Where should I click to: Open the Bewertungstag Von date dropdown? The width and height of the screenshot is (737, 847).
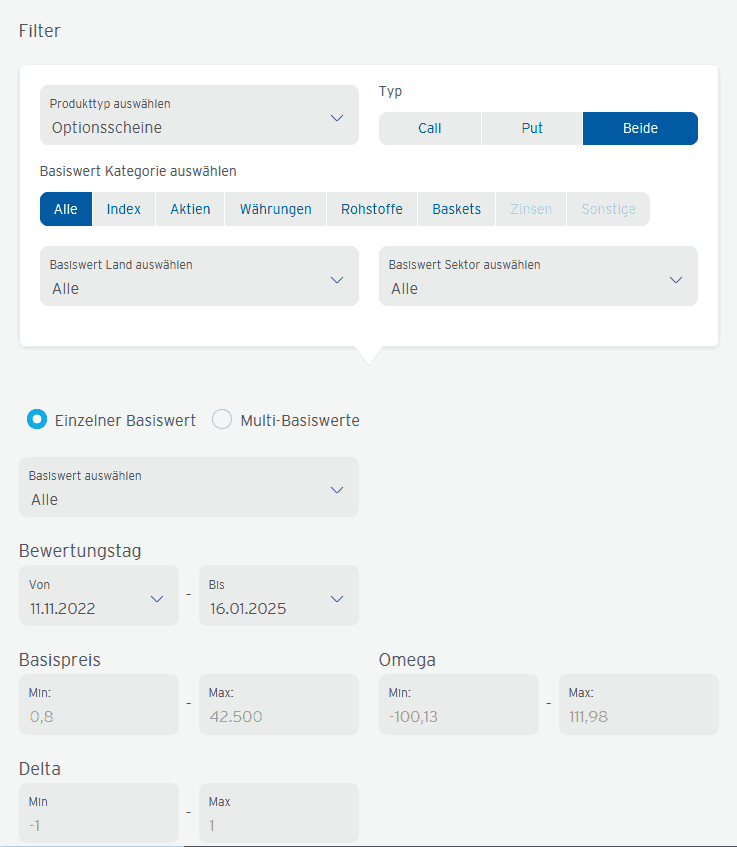98,596
